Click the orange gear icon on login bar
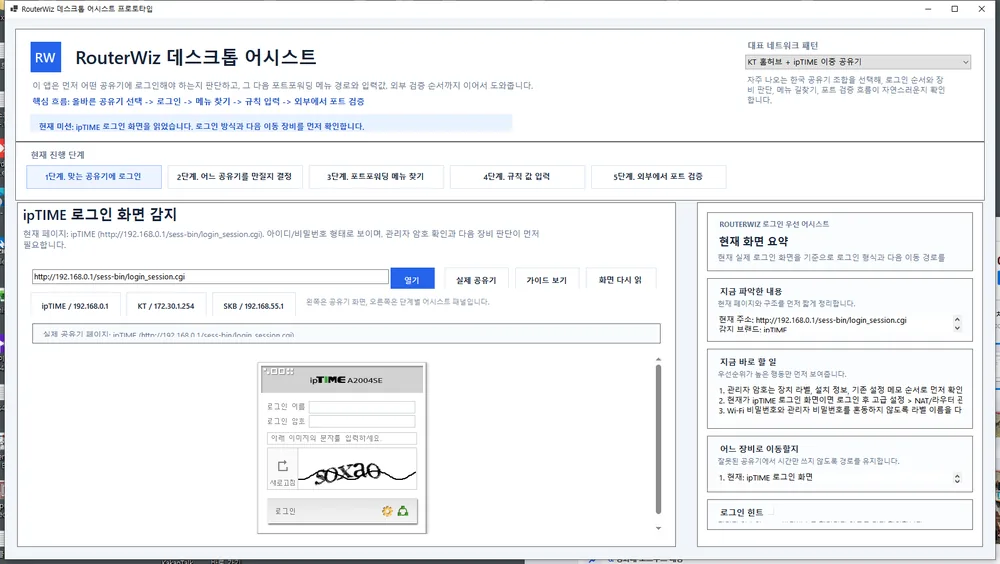The height and width of the screenshot is (564, 1000). click(x=387, y=511)
